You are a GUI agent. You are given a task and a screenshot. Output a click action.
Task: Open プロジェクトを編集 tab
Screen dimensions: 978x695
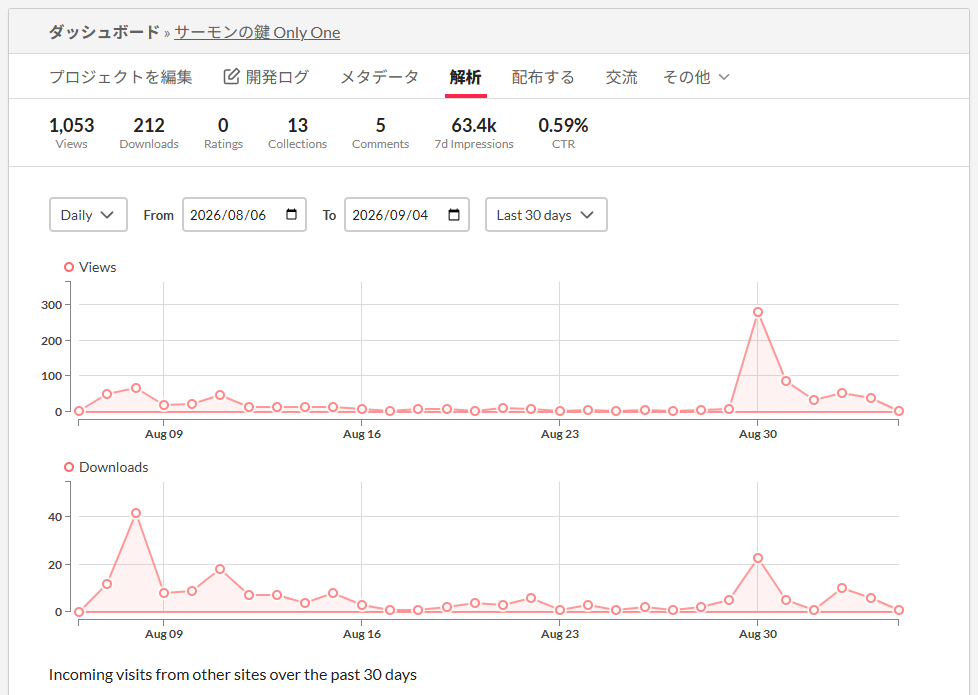tap(120, 77)
